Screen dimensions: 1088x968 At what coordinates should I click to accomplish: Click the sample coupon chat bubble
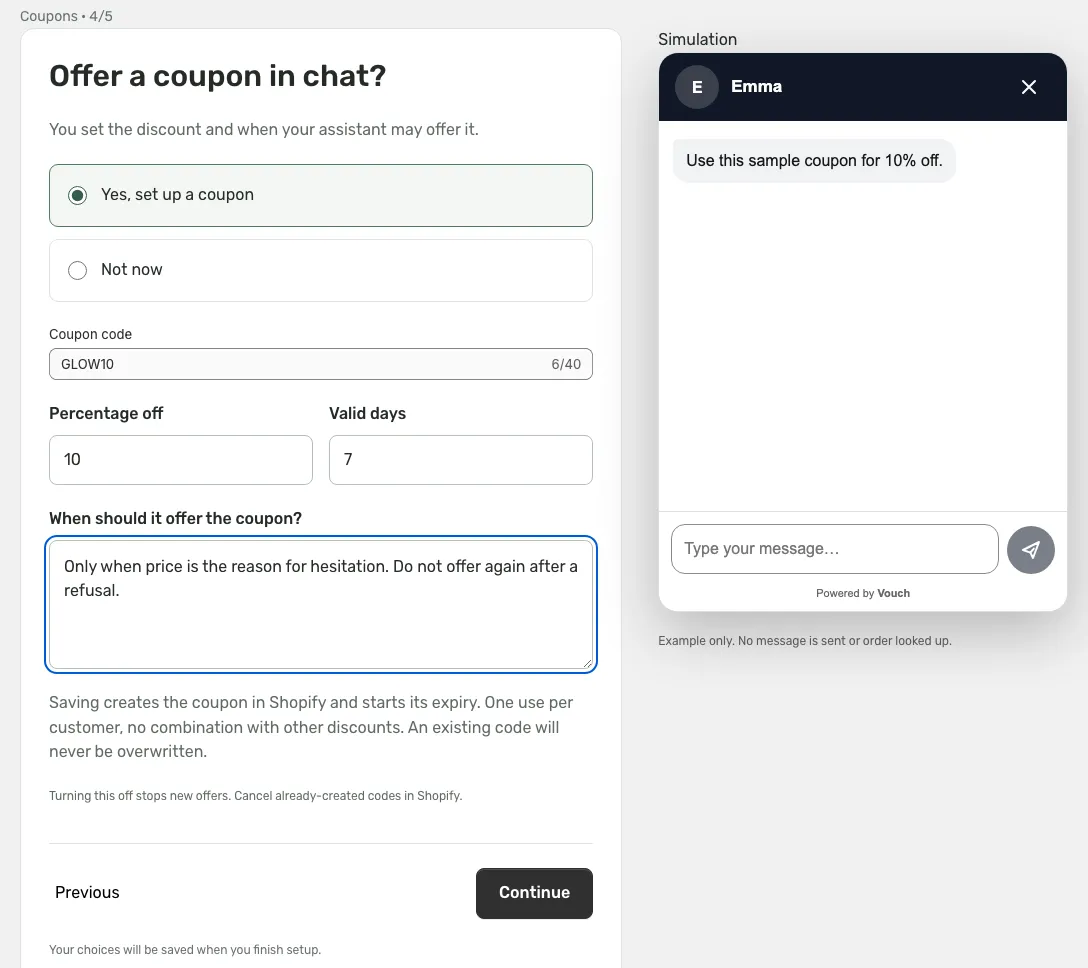tap(814, 161)
